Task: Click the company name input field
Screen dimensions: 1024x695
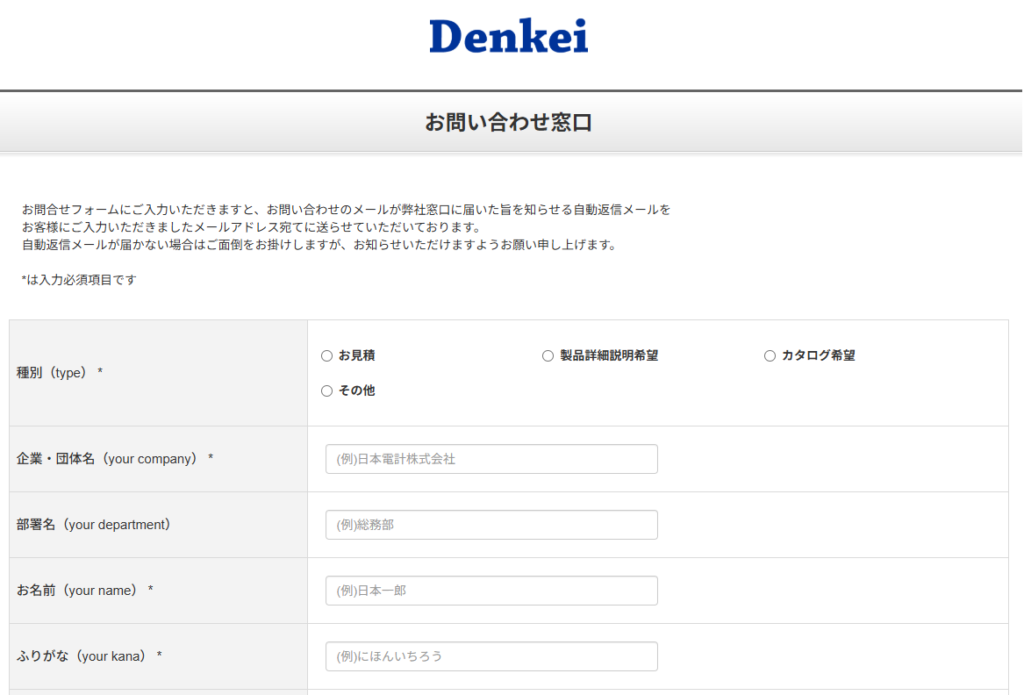Action: point(491,458)
